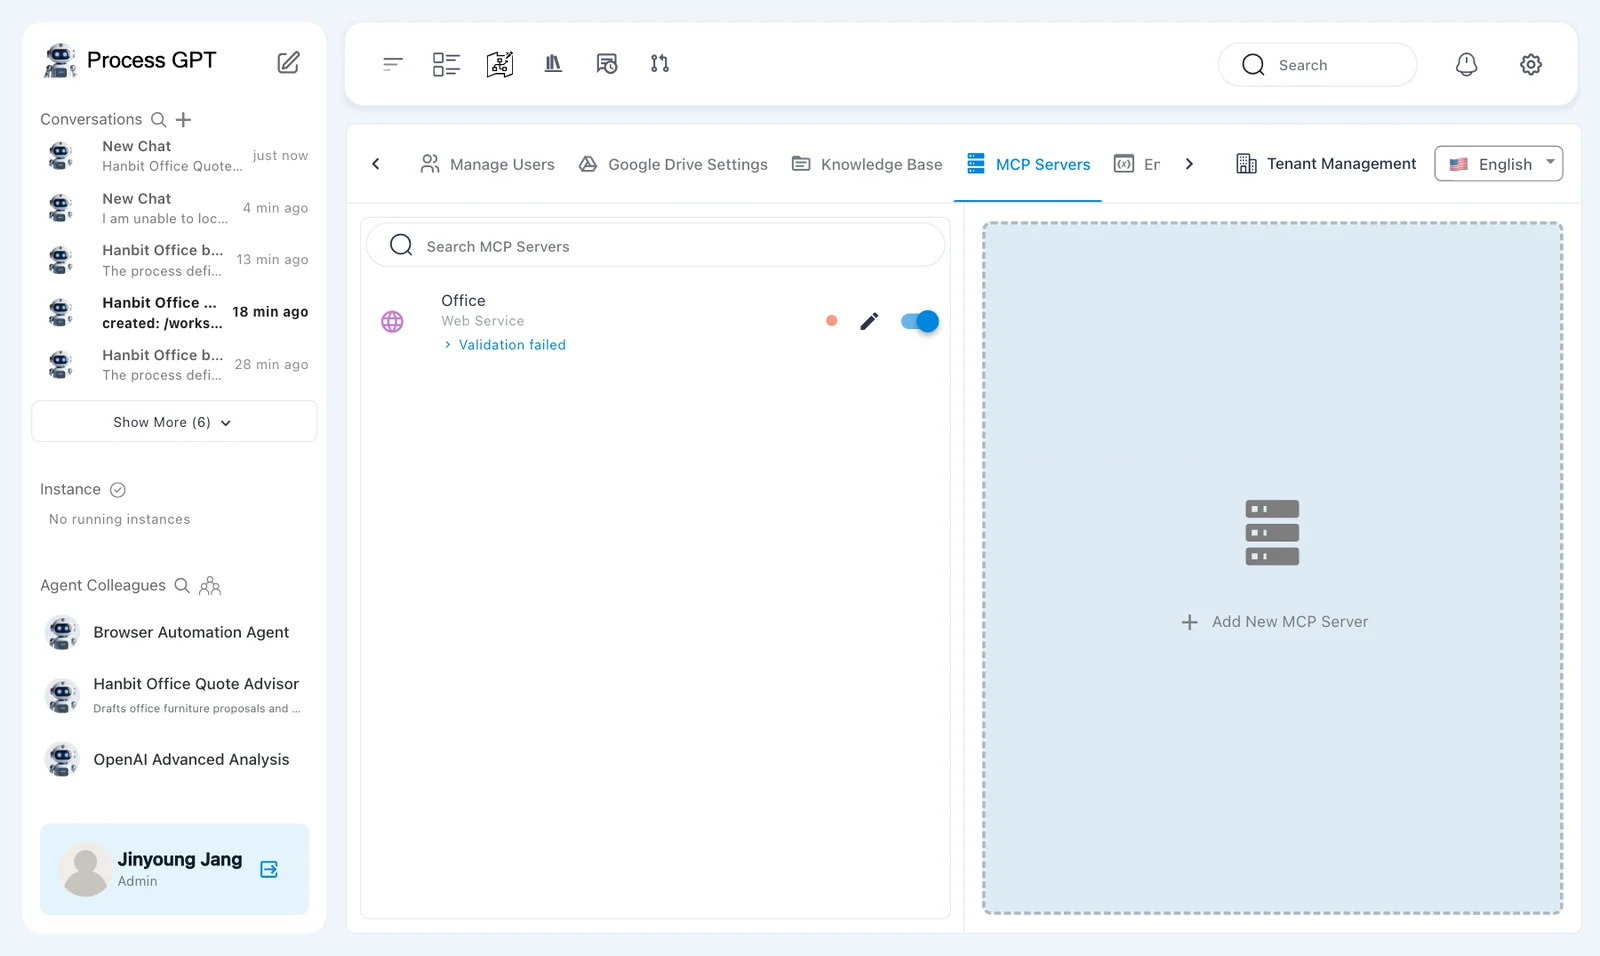Image resolution: width=1600 pixels, height=956 pixels.
Task: Select the OpenAI Advanced Analysis agent
Action: [174, 759]
